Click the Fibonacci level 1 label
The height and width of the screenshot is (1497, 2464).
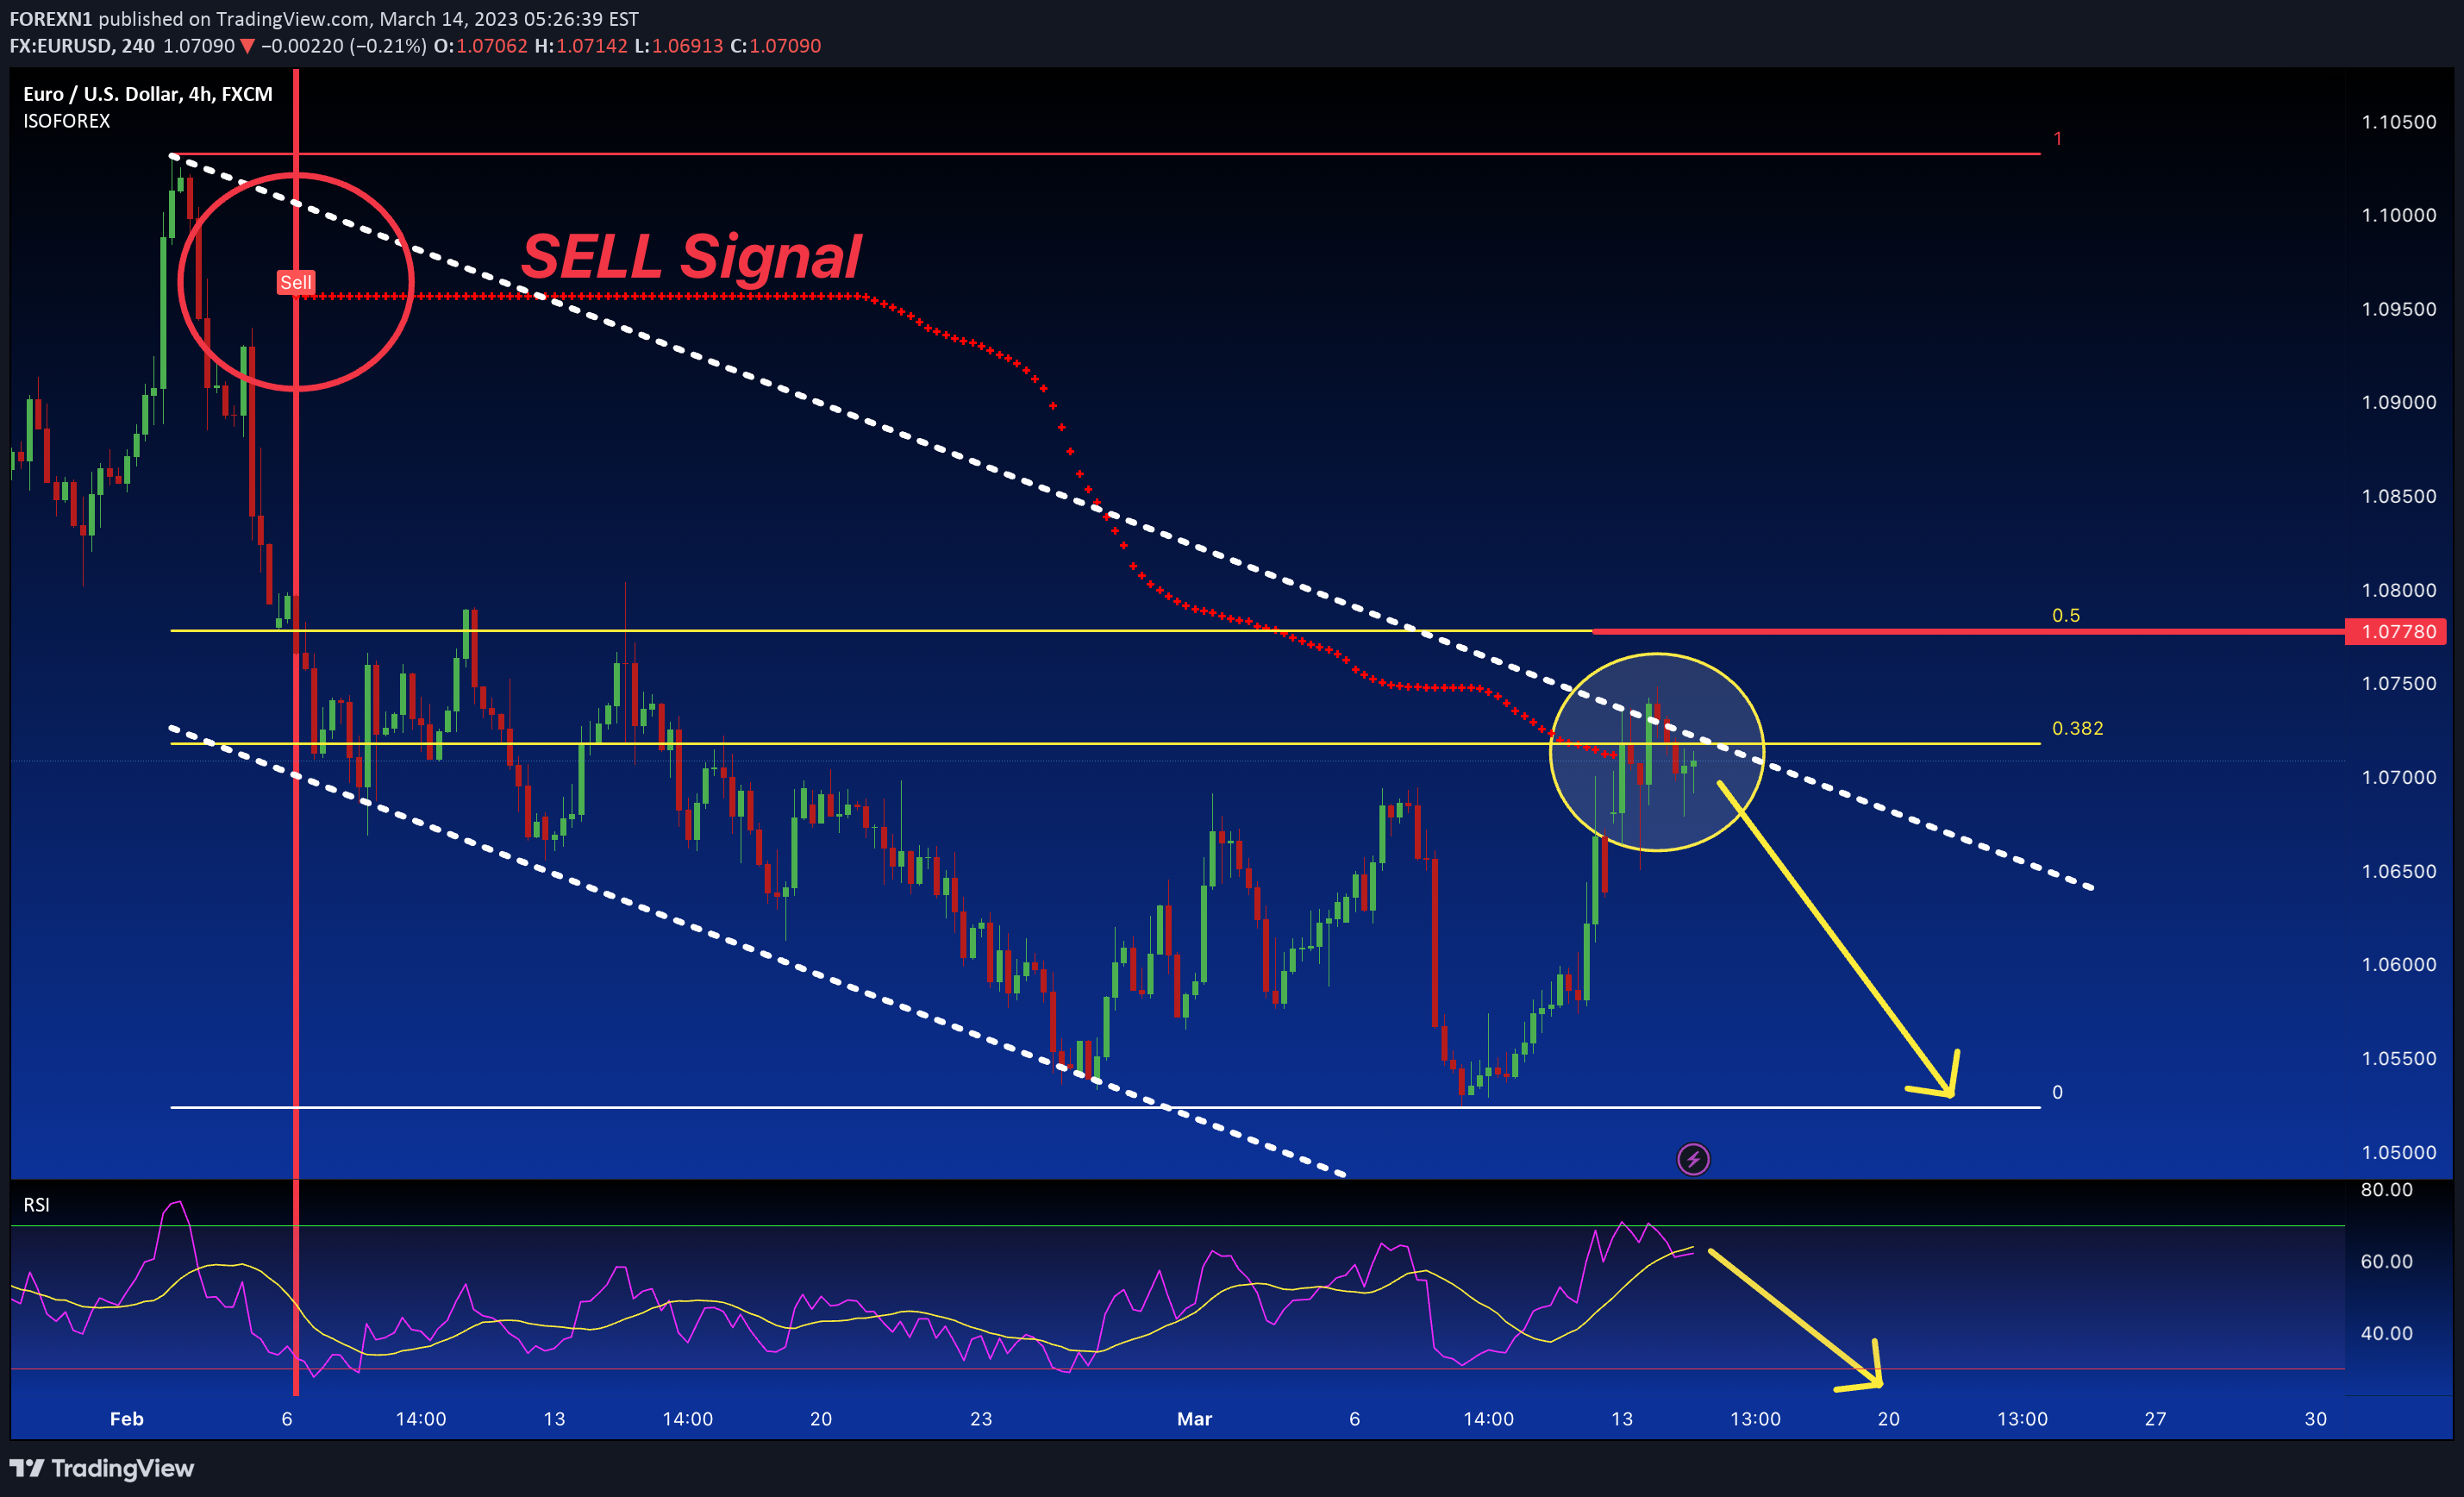2057,138
